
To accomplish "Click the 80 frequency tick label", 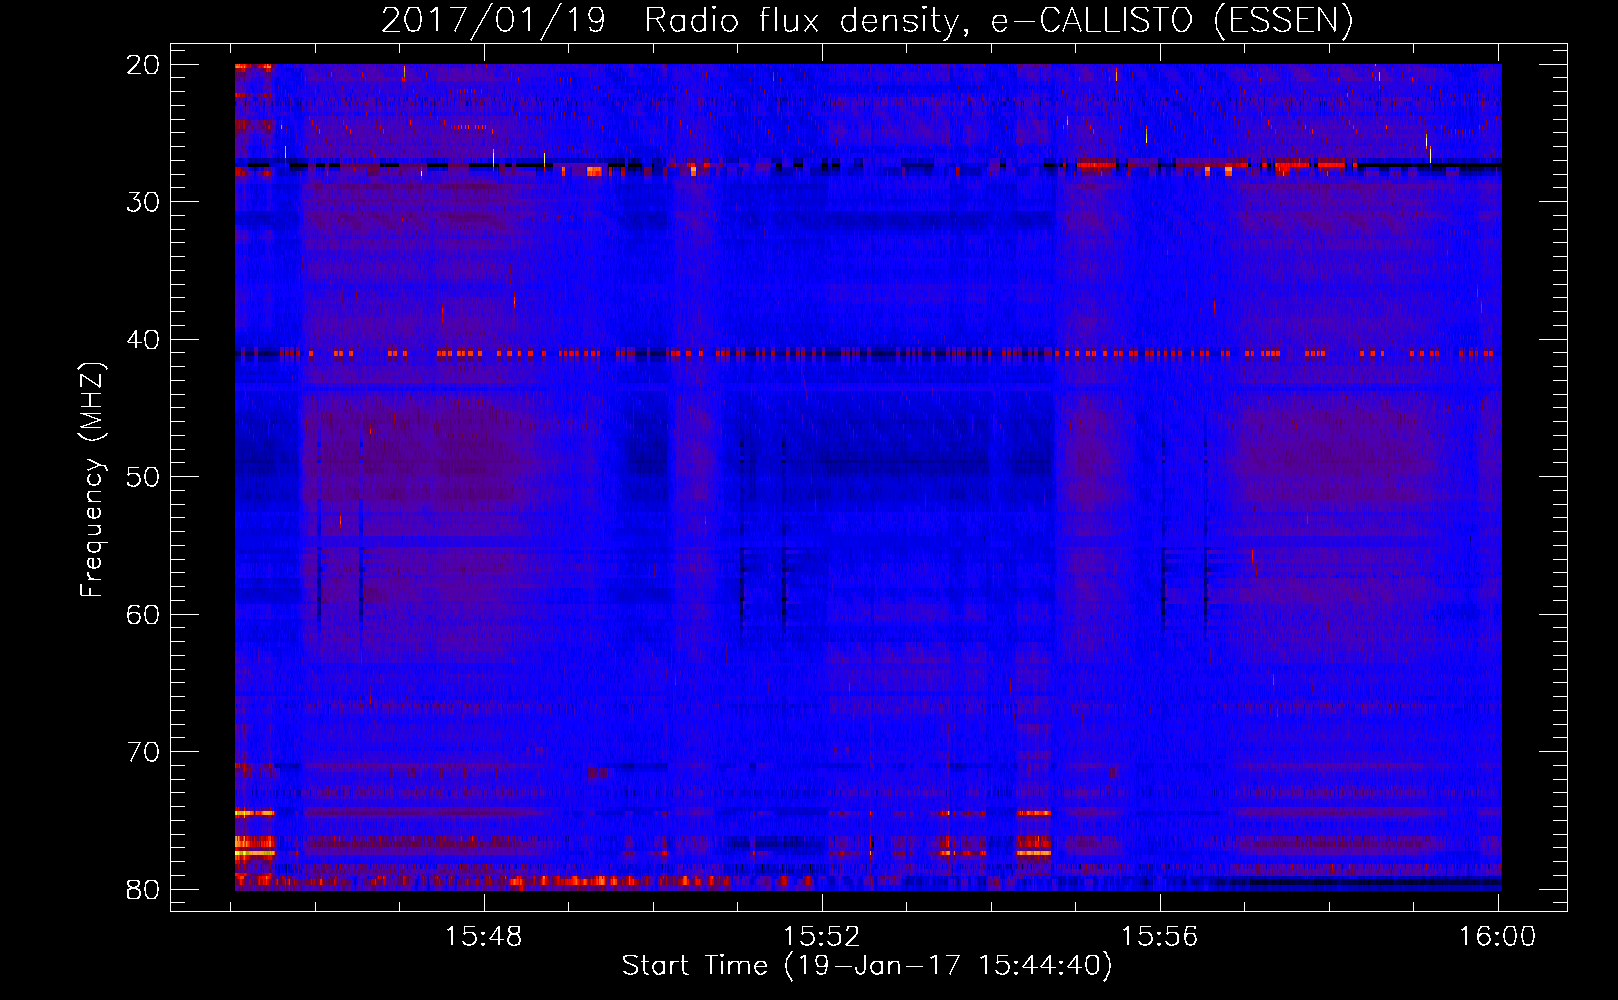I will tap(143, 889).
